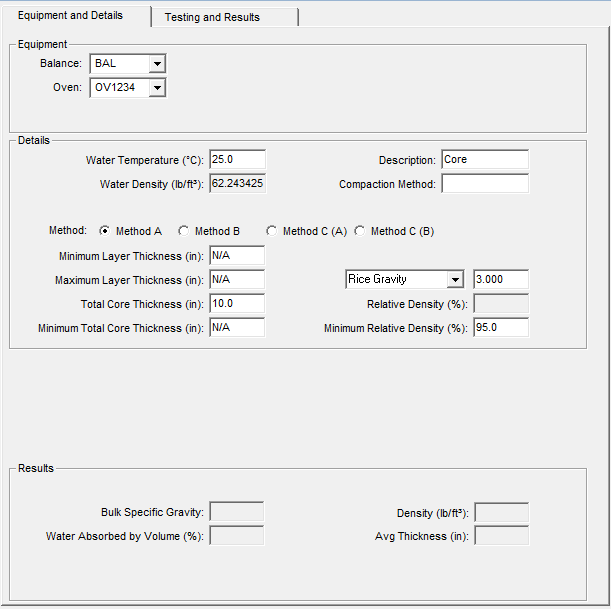Screen dimensions: 611x609
Task: Click the Water Density value box
Action: (237, 184)
